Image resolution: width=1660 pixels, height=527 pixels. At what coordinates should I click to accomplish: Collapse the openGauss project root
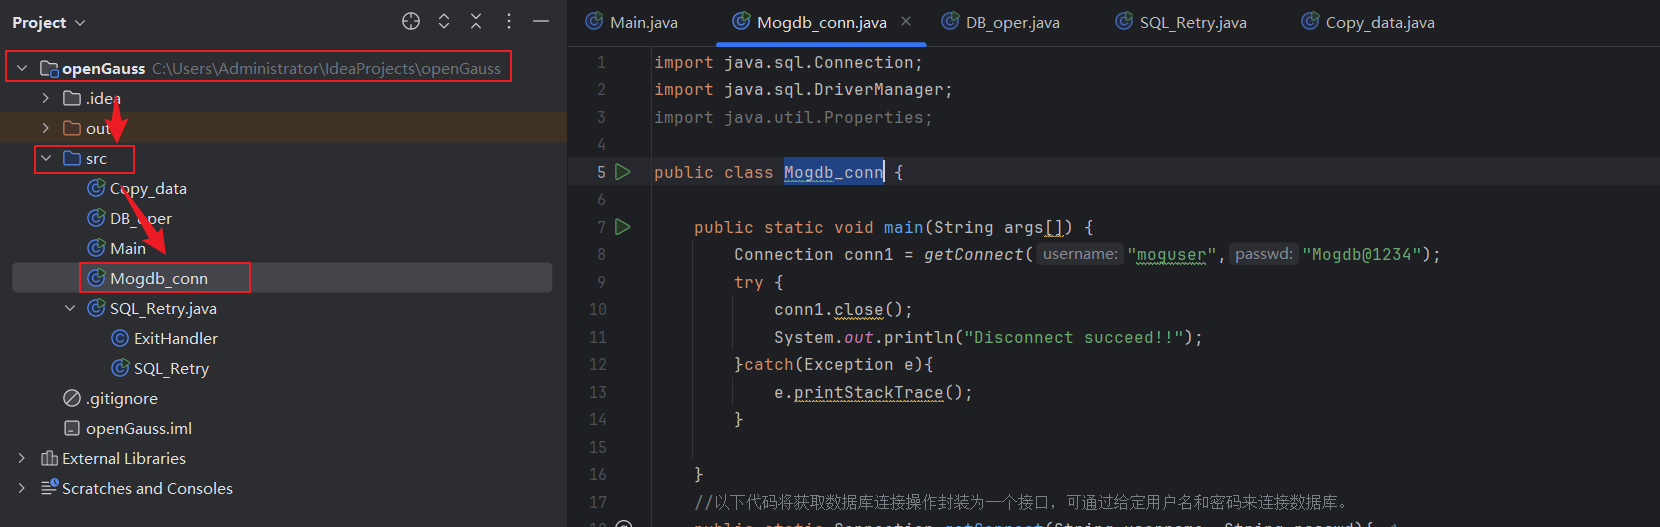pyautogui.click(x=22, y=68)
